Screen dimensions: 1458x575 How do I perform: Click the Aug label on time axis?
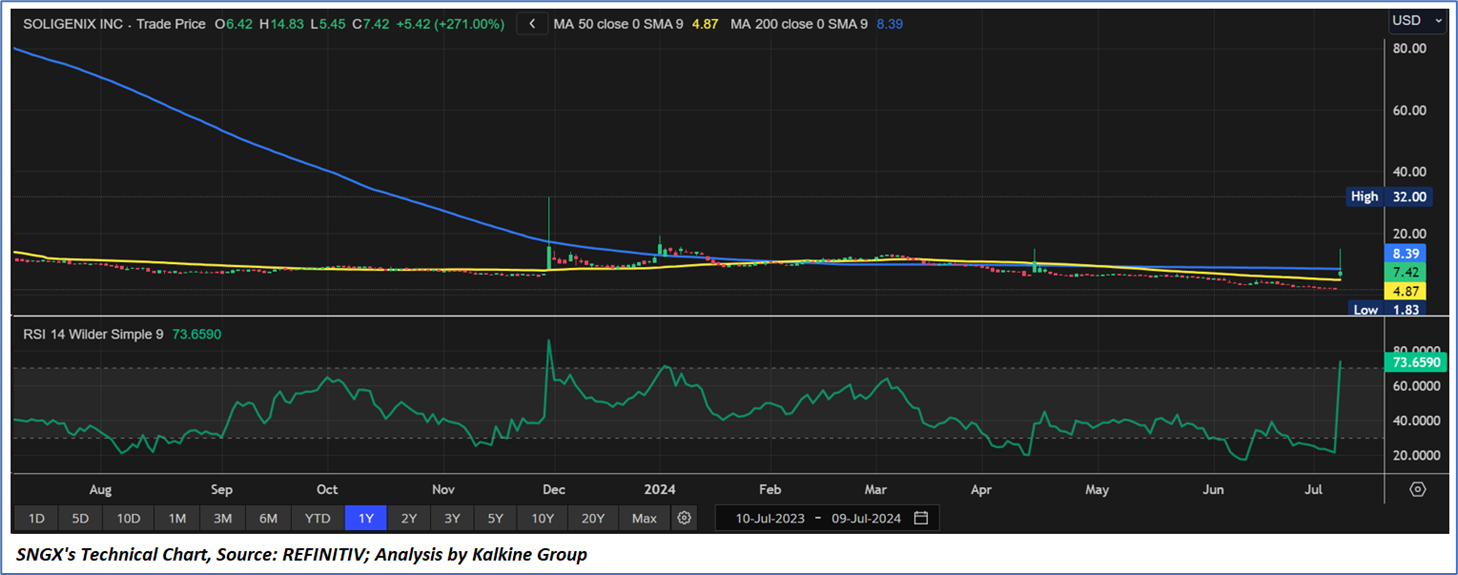[101, 490]
